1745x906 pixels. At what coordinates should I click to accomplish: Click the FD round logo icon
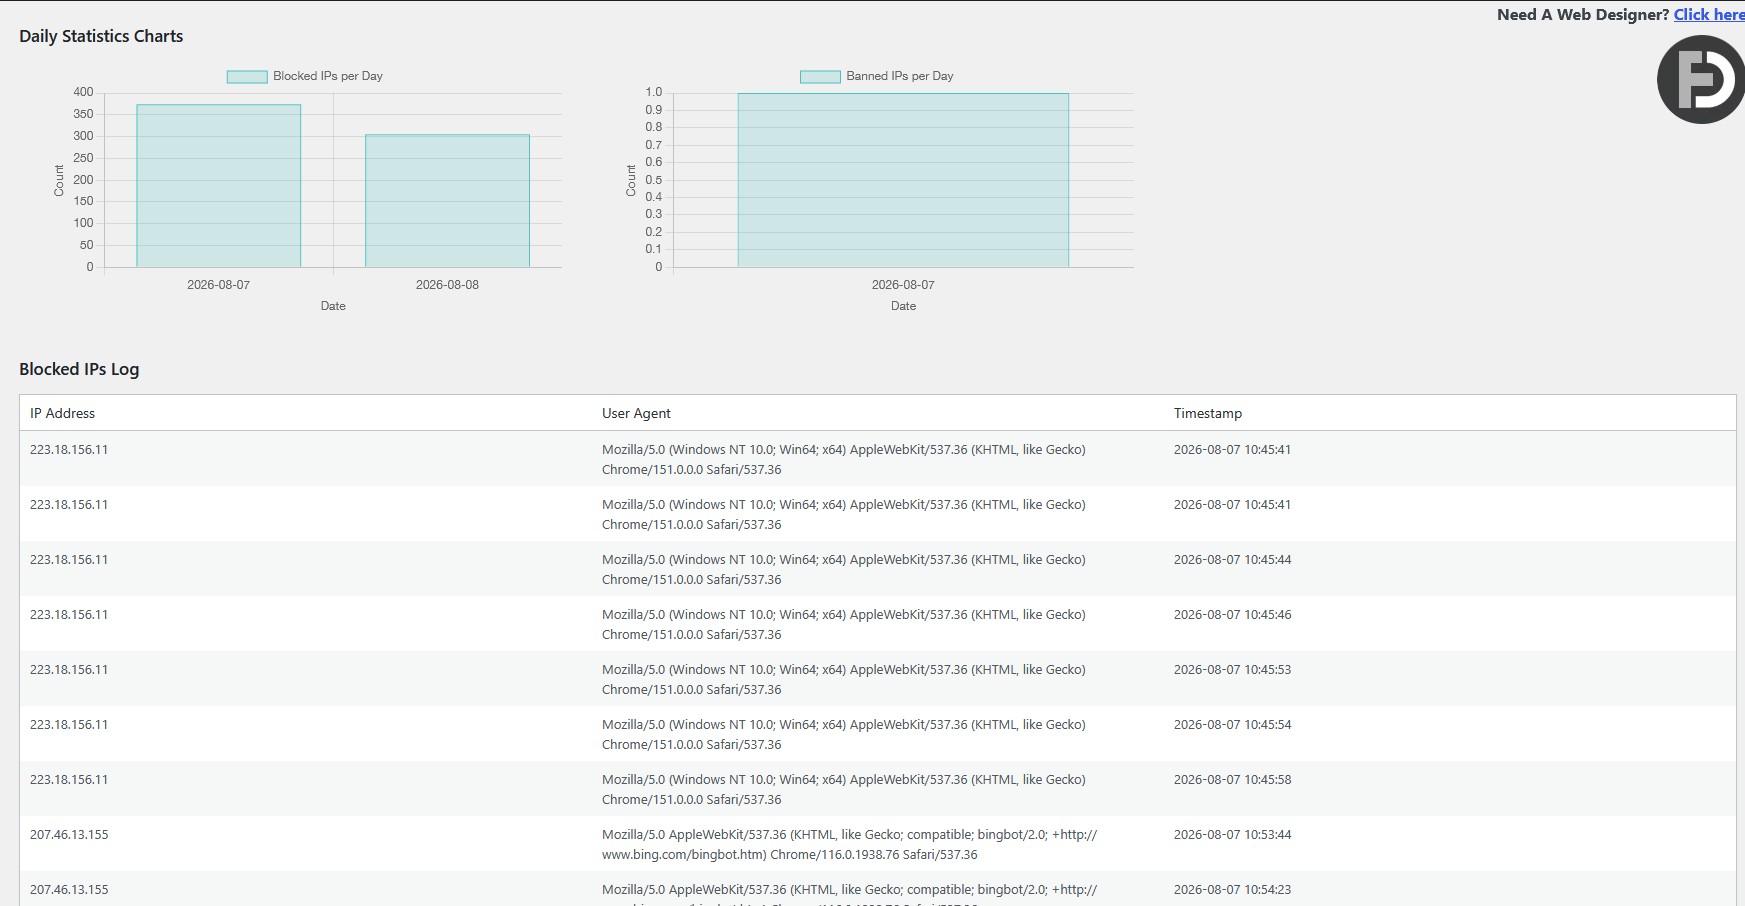pyautogui.click(x=1701, y=80)
